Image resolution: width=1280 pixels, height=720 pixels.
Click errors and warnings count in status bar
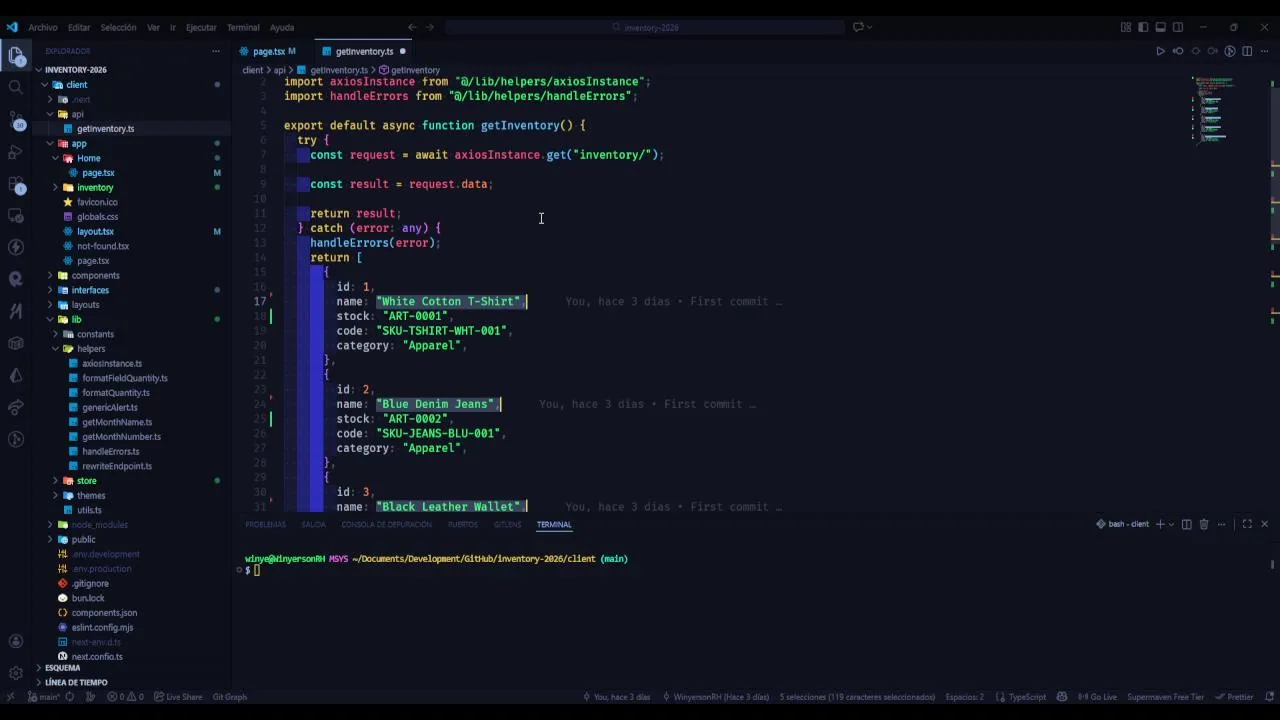point(125,697)
